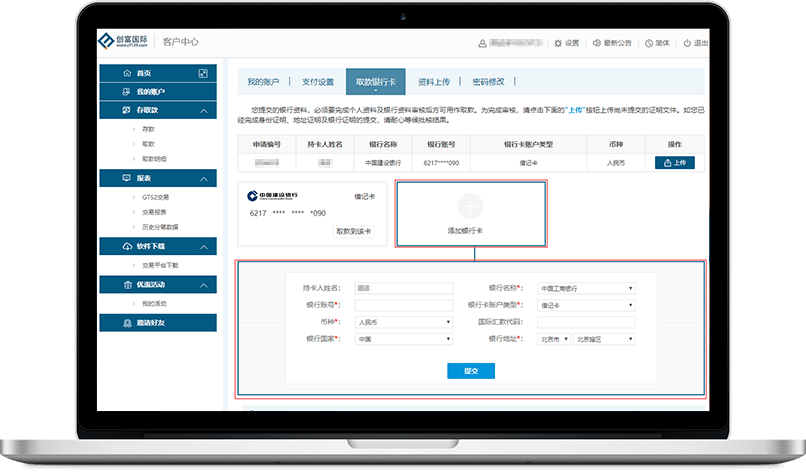
Task: Click the 提交 submit button
Action: point(471,371)
